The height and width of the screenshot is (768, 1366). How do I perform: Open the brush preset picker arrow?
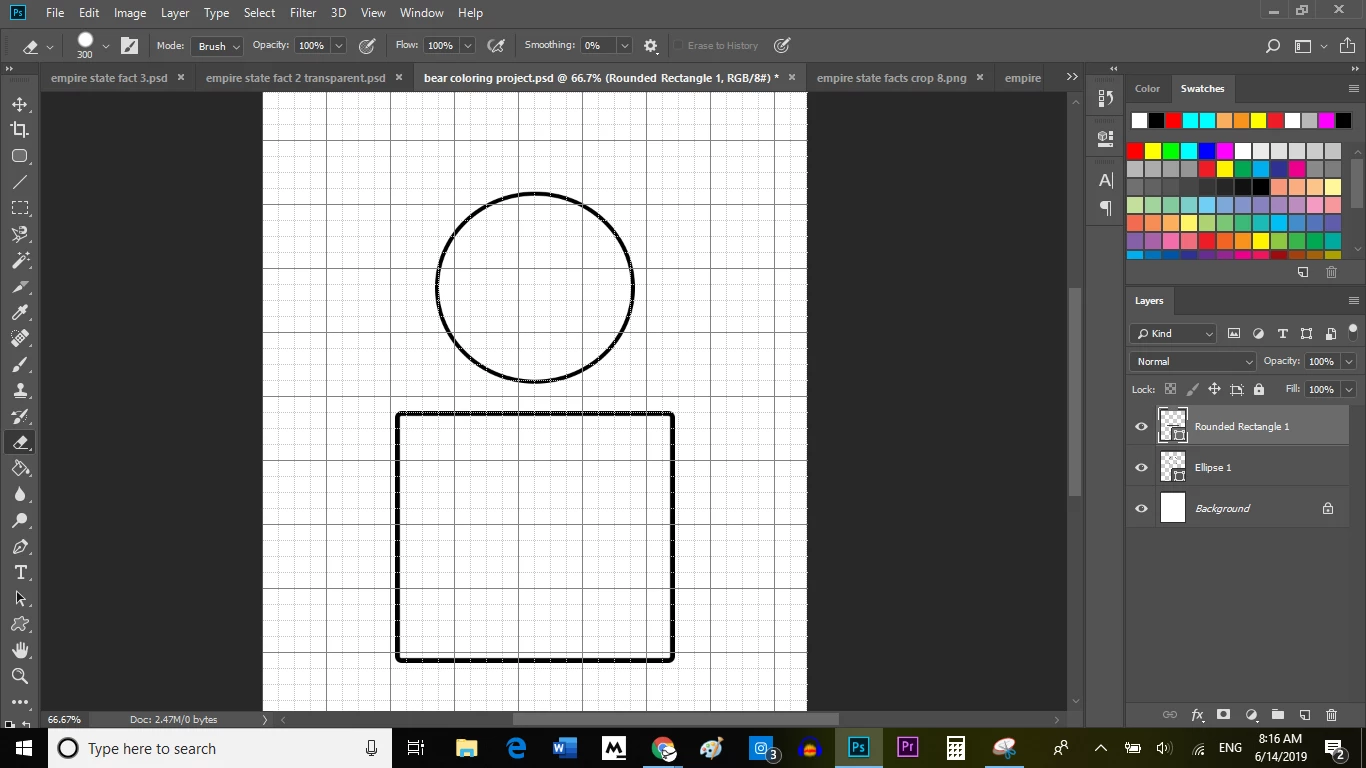pos(105,46)
